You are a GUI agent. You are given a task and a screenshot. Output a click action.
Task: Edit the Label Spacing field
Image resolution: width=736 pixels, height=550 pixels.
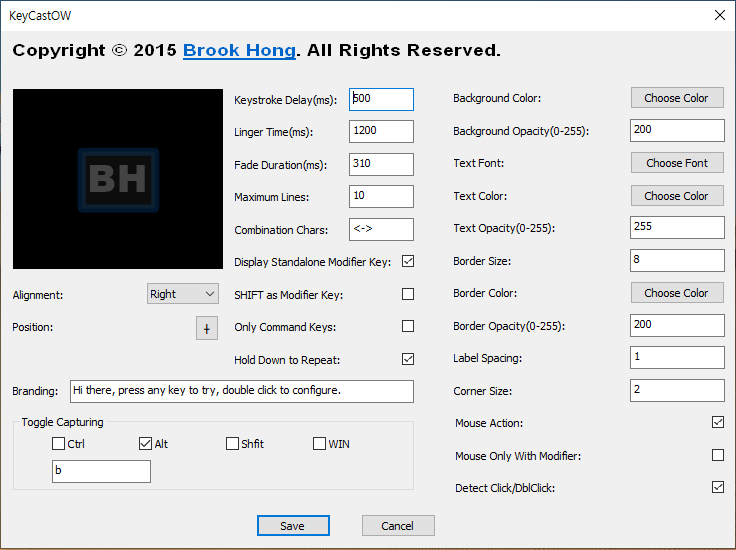[677, 358]
